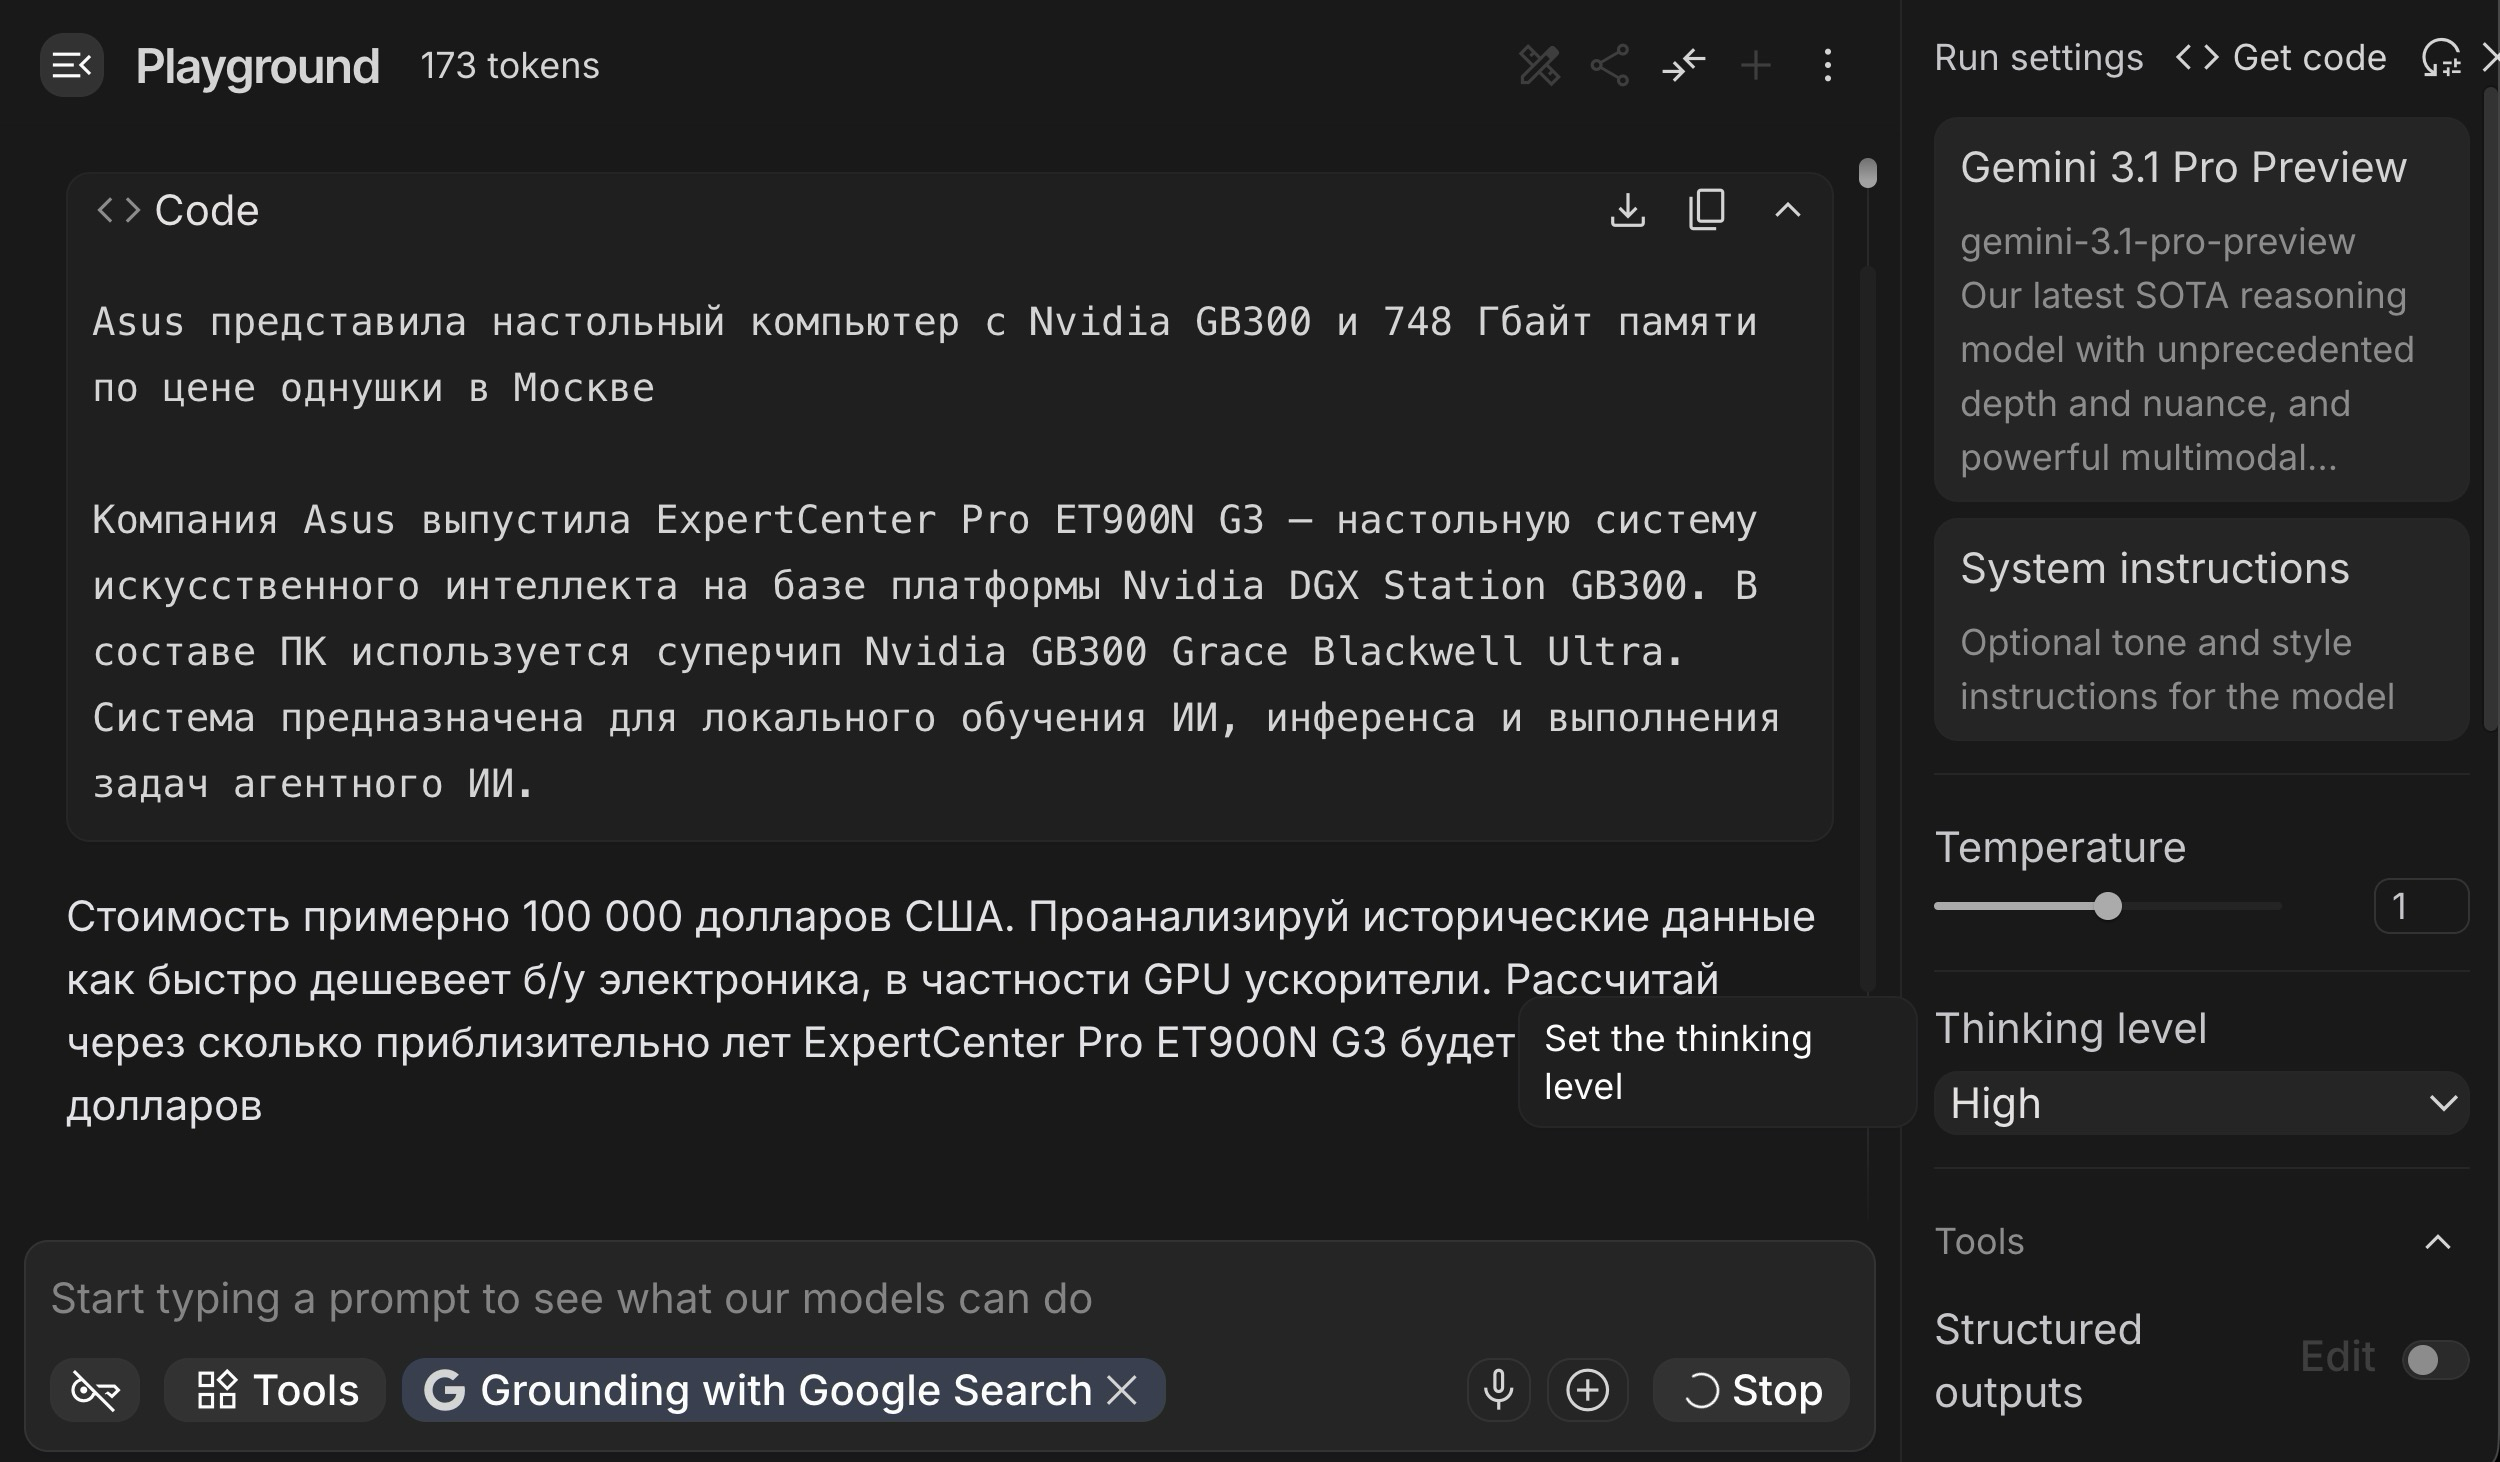Image resolution: width=2500 pixels, height=1462 pixels.
Task: Focus the prompt input field
Action: pos(948,1298)
